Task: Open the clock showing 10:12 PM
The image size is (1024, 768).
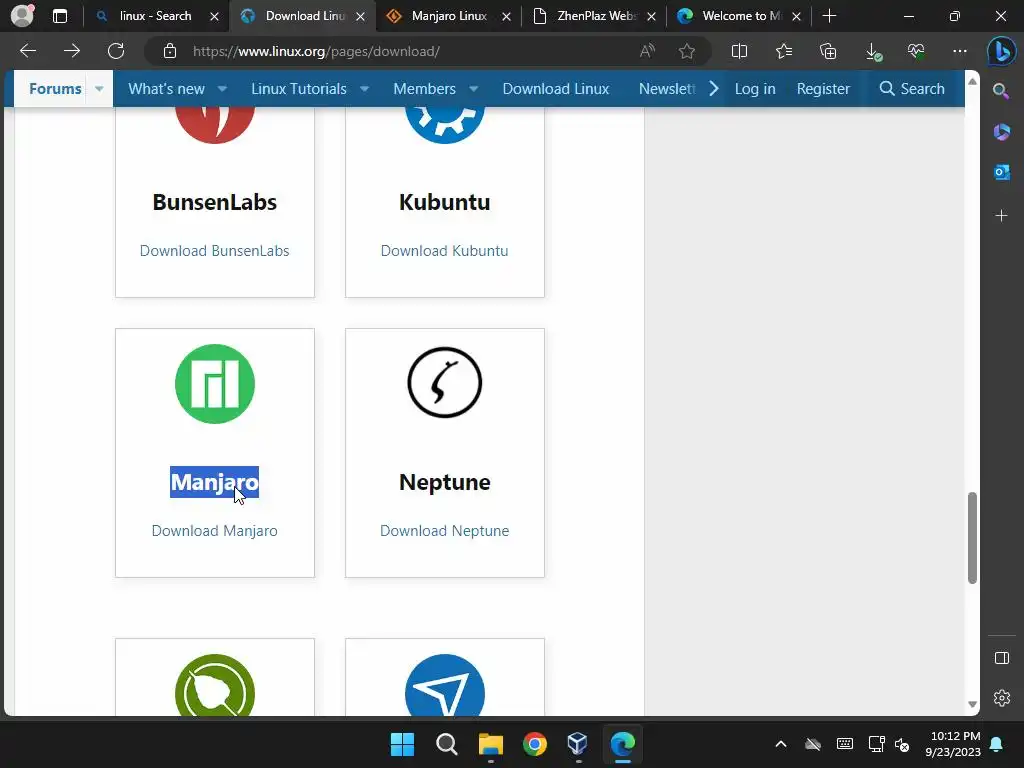Action: coord(953,744)
